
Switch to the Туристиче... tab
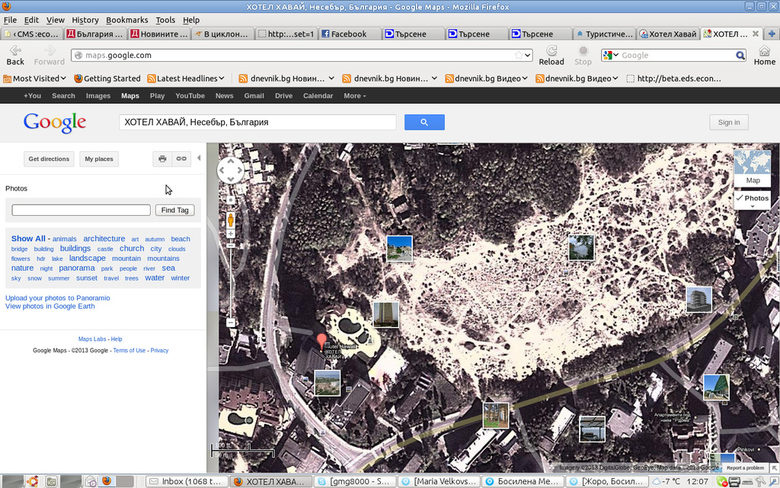pos(604,34)
